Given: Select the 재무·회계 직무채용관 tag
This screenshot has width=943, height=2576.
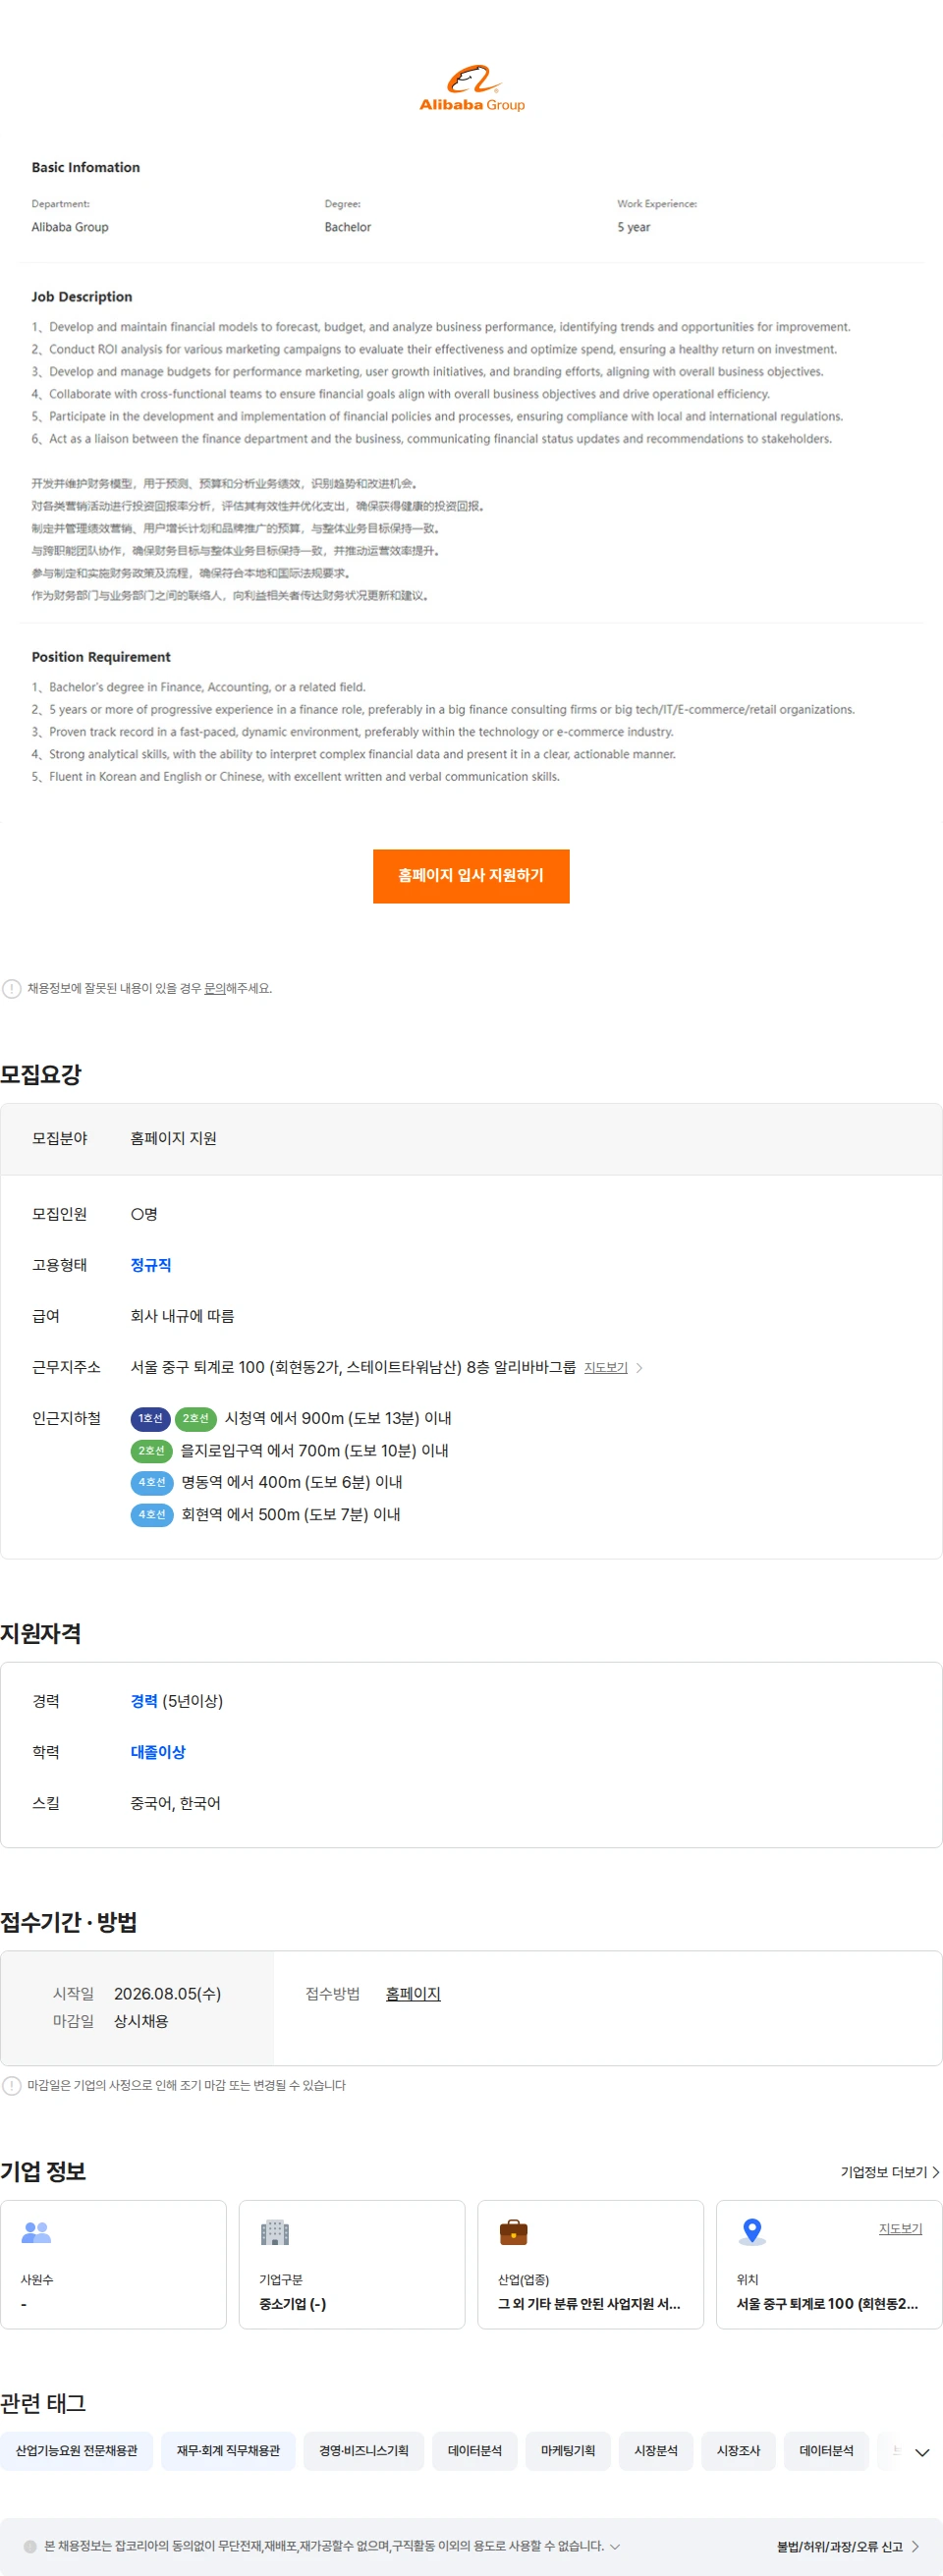Looking at the screenshot, I should click(x=228, y=2450).
